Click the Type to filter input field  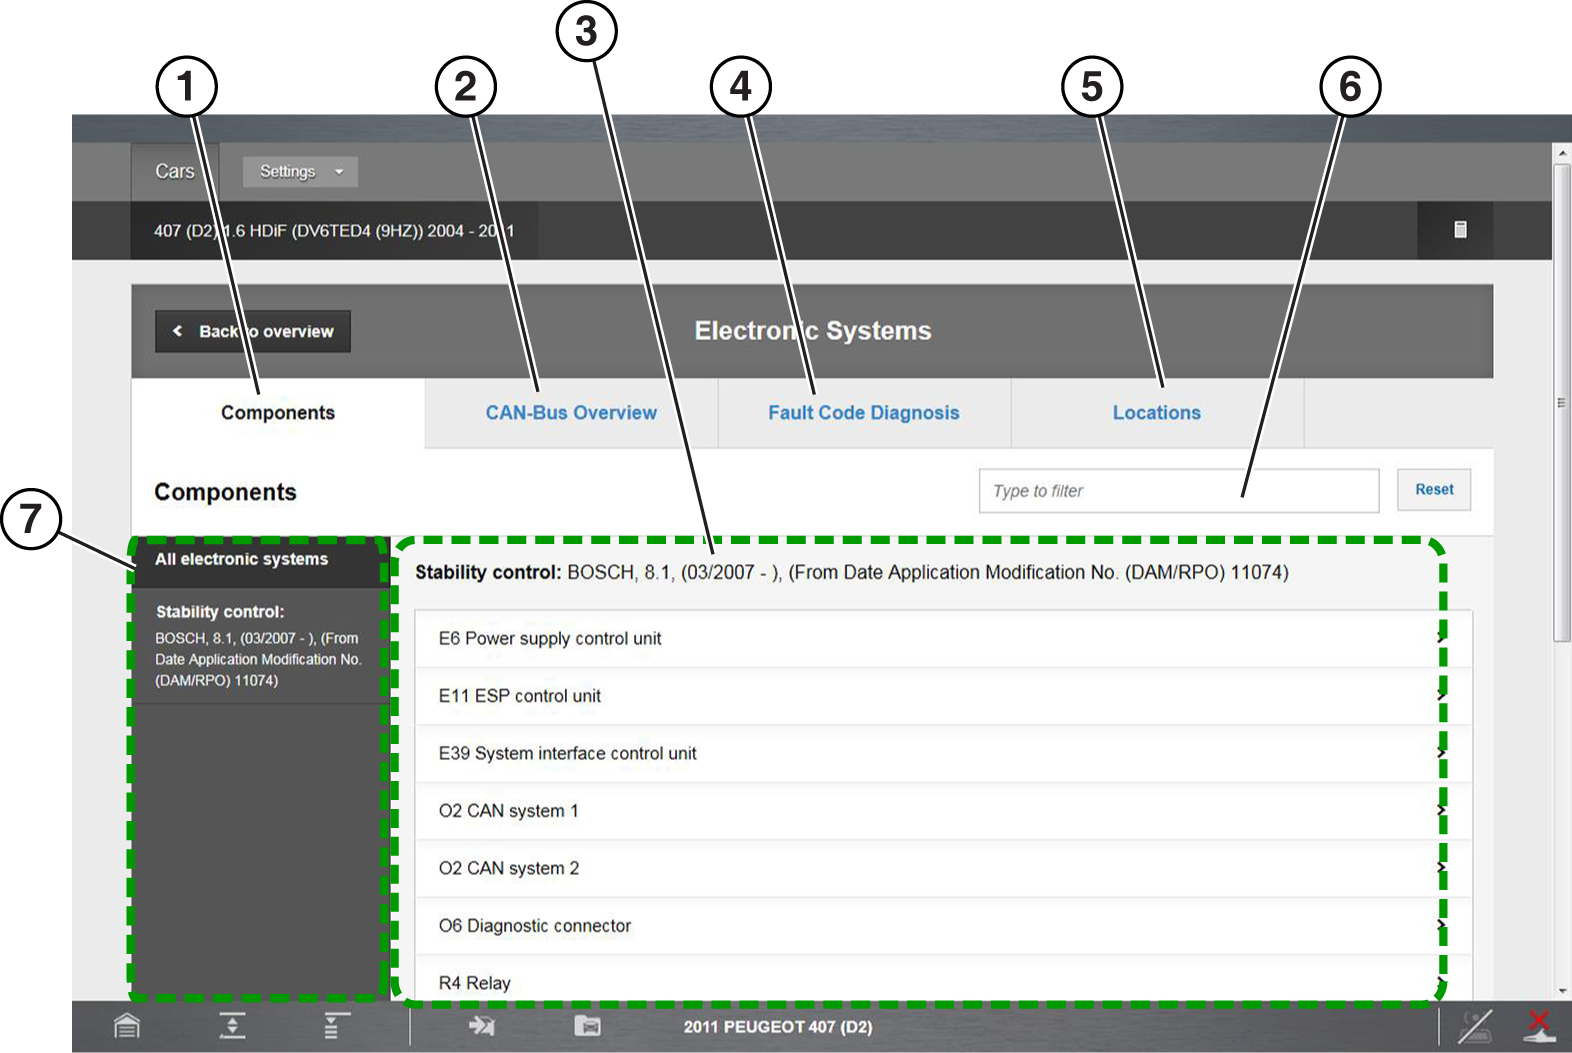1178,491
